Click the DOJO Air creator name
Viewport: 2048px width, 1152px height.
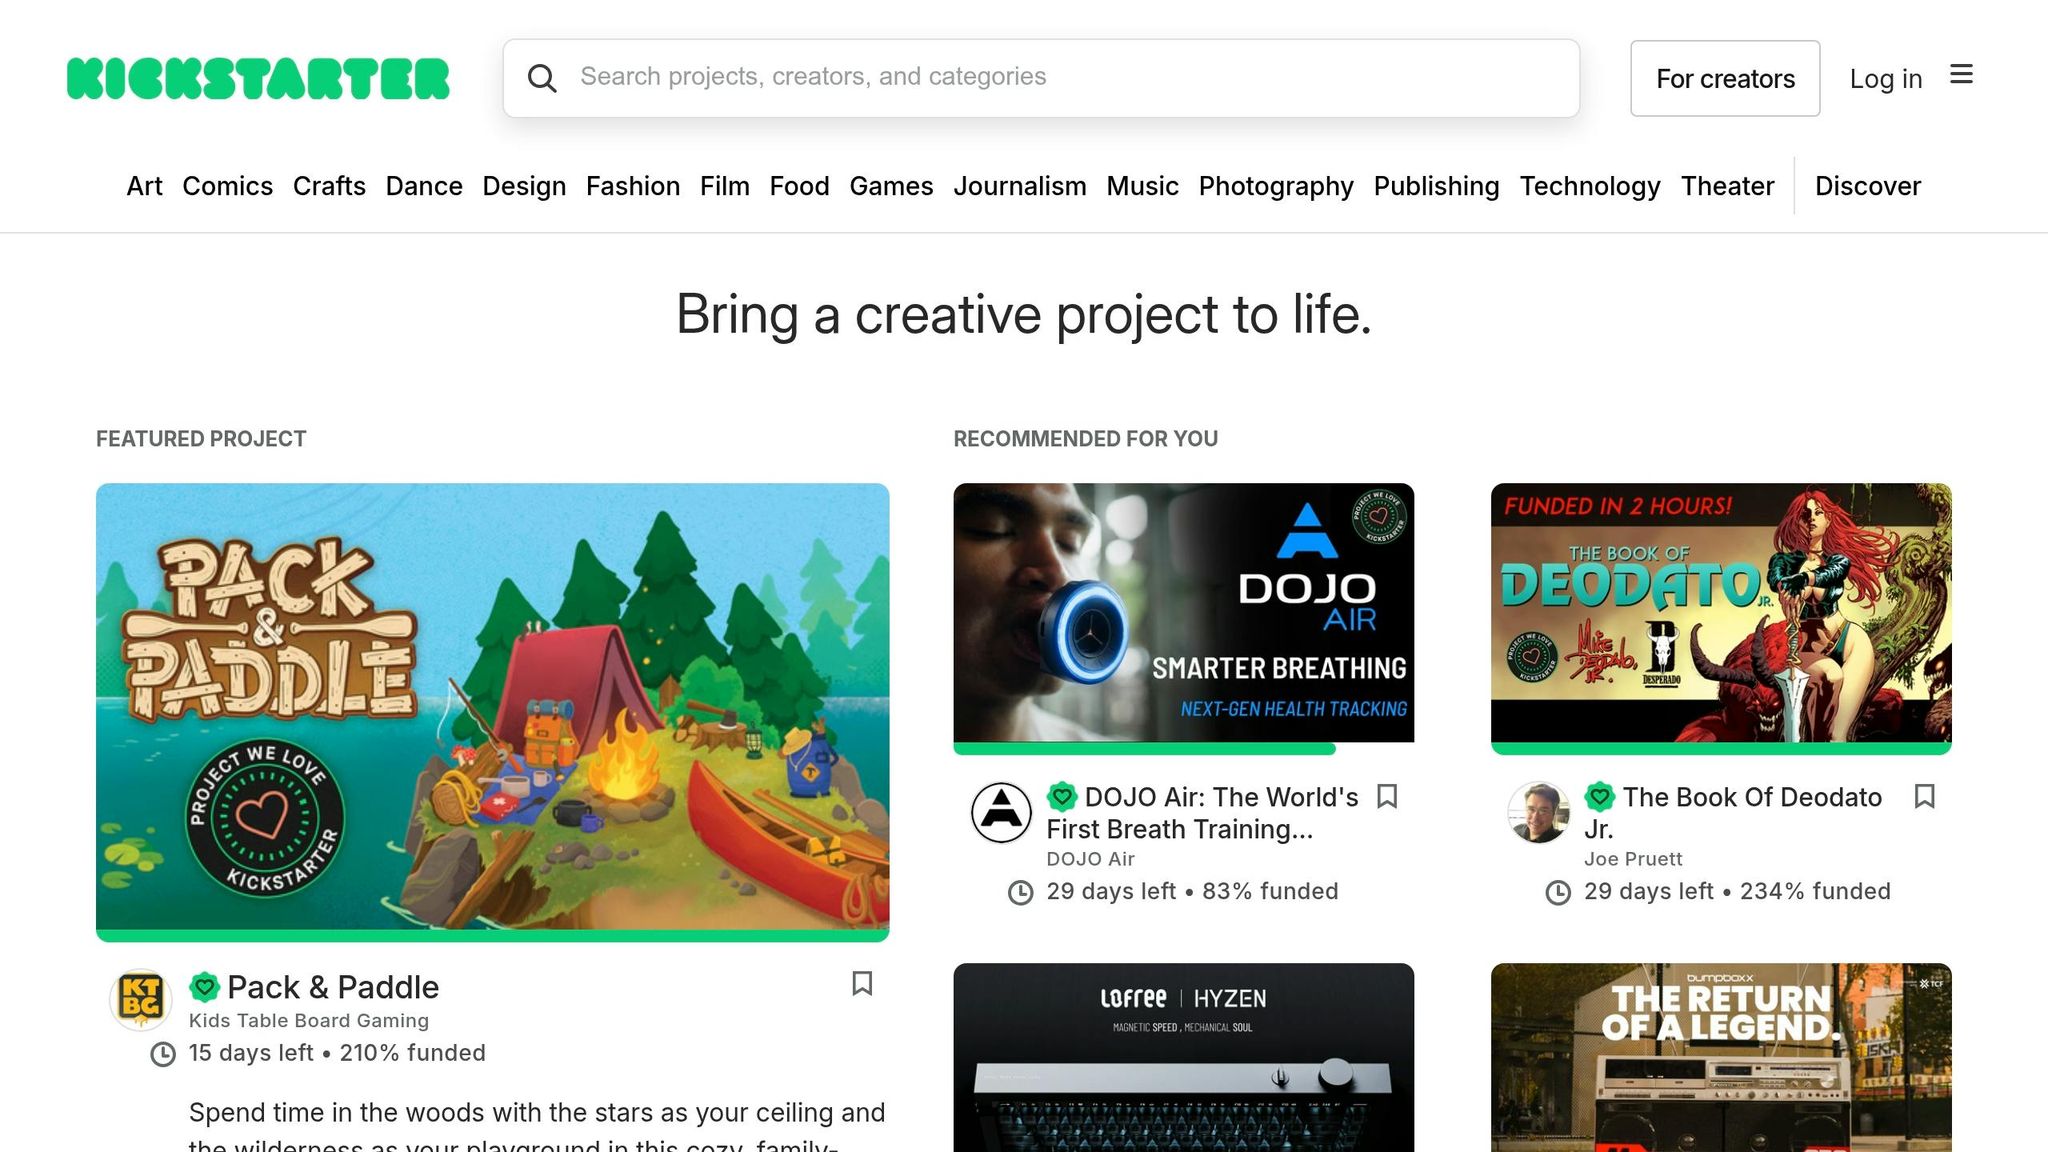click(x=1090, y=859)
